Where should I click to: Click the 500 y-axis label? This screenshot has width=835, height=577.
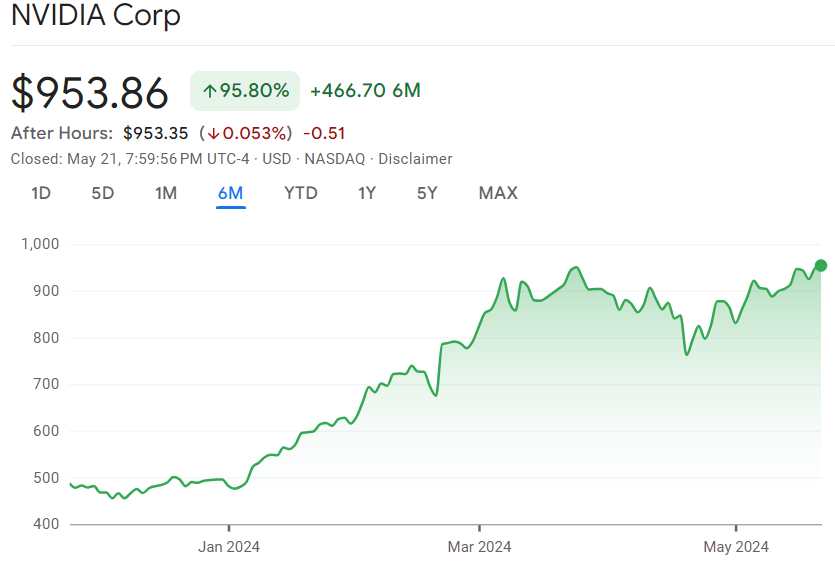[x=46, y=478]
